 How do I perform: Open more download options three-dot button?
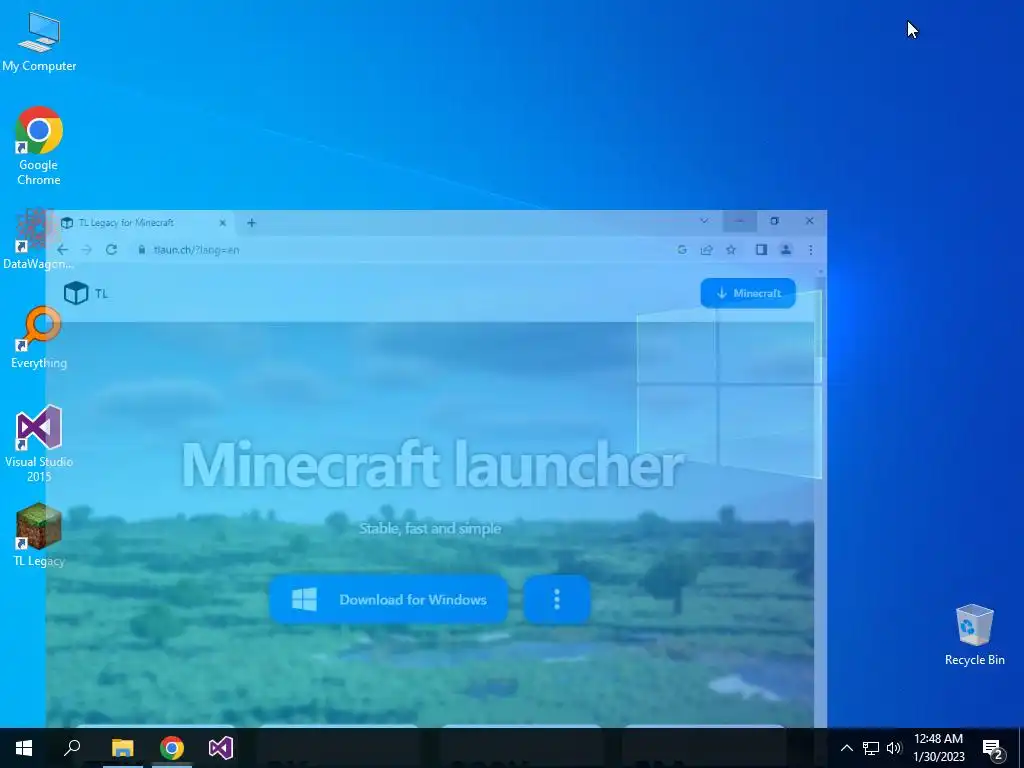[557, 600]
